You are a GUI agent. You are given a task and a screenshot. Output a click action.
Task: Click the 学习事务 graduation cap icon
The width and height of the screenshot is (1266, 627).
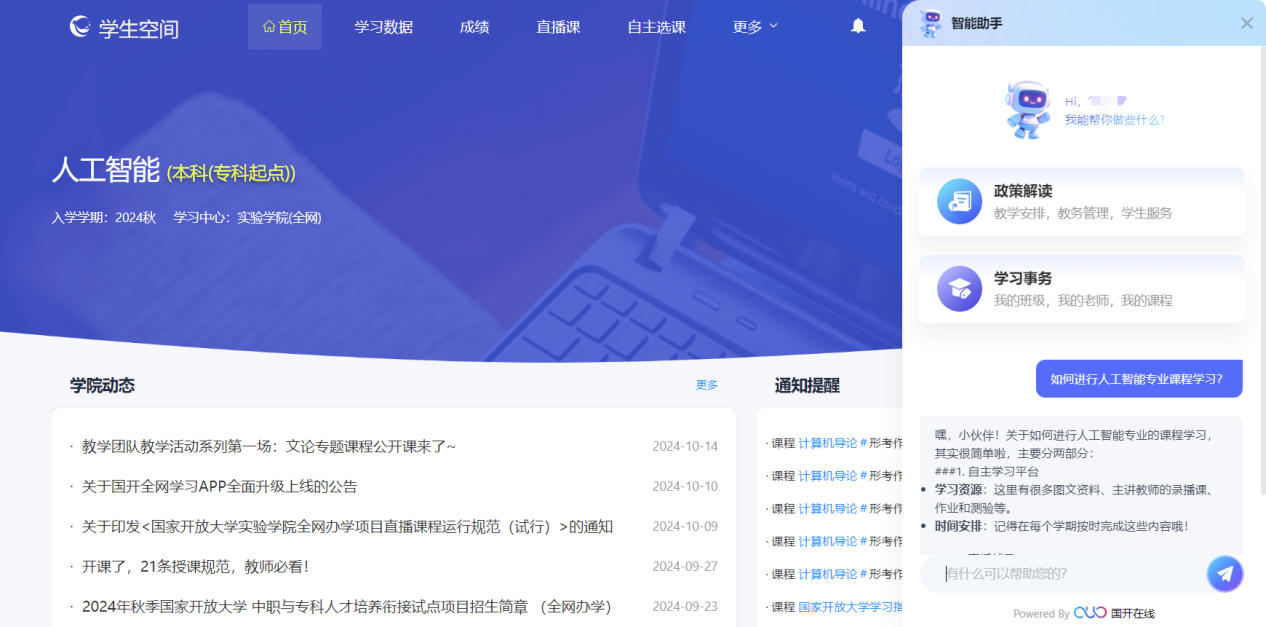point(959,289)
